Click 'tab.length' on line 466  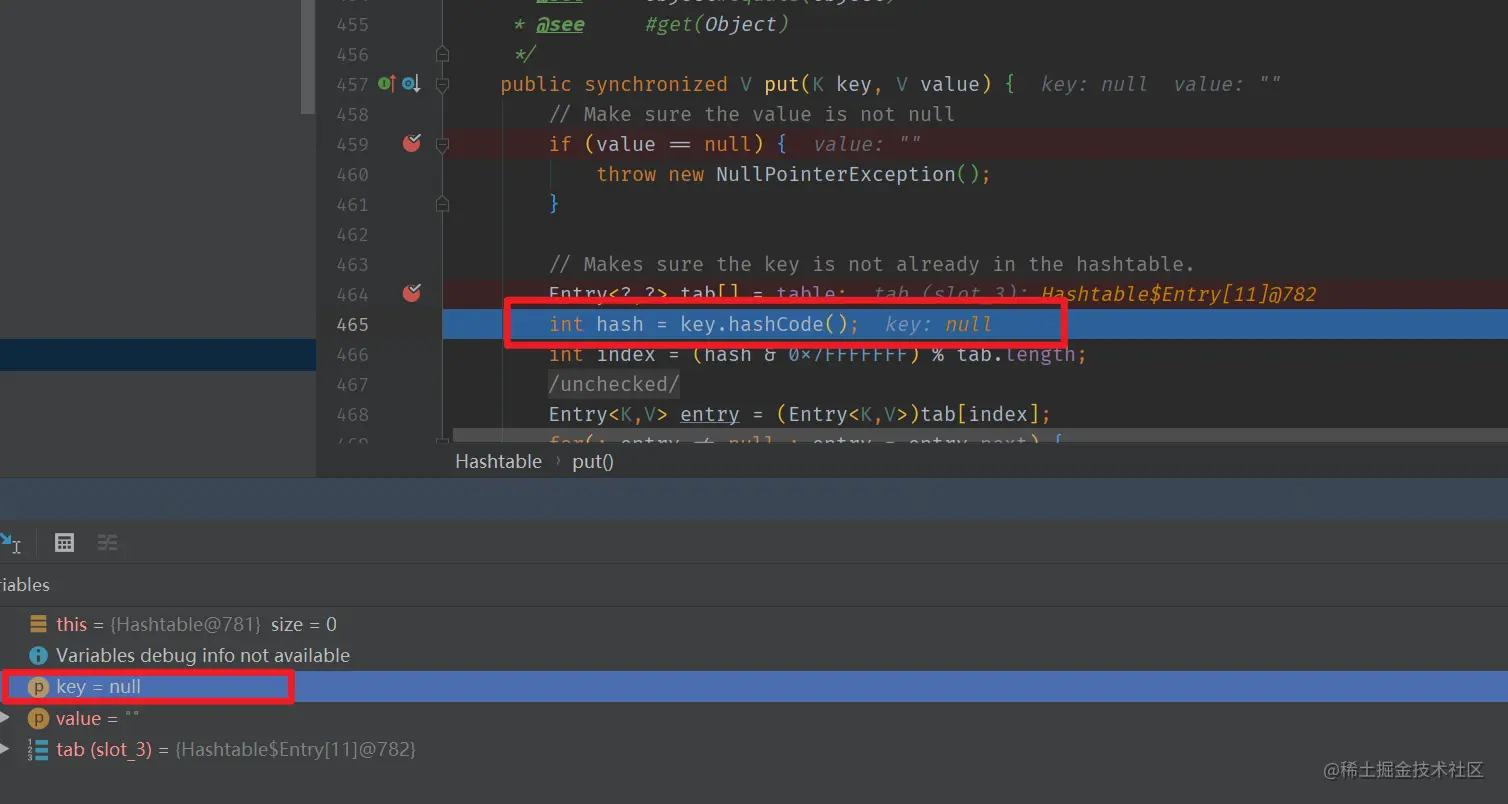click(1016, 354)
